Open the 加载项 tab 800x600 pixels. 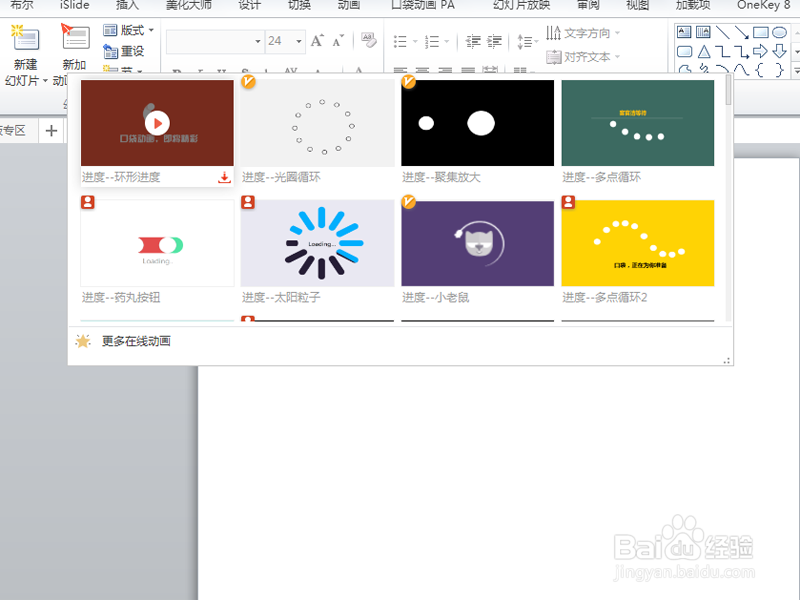point(693,5)
